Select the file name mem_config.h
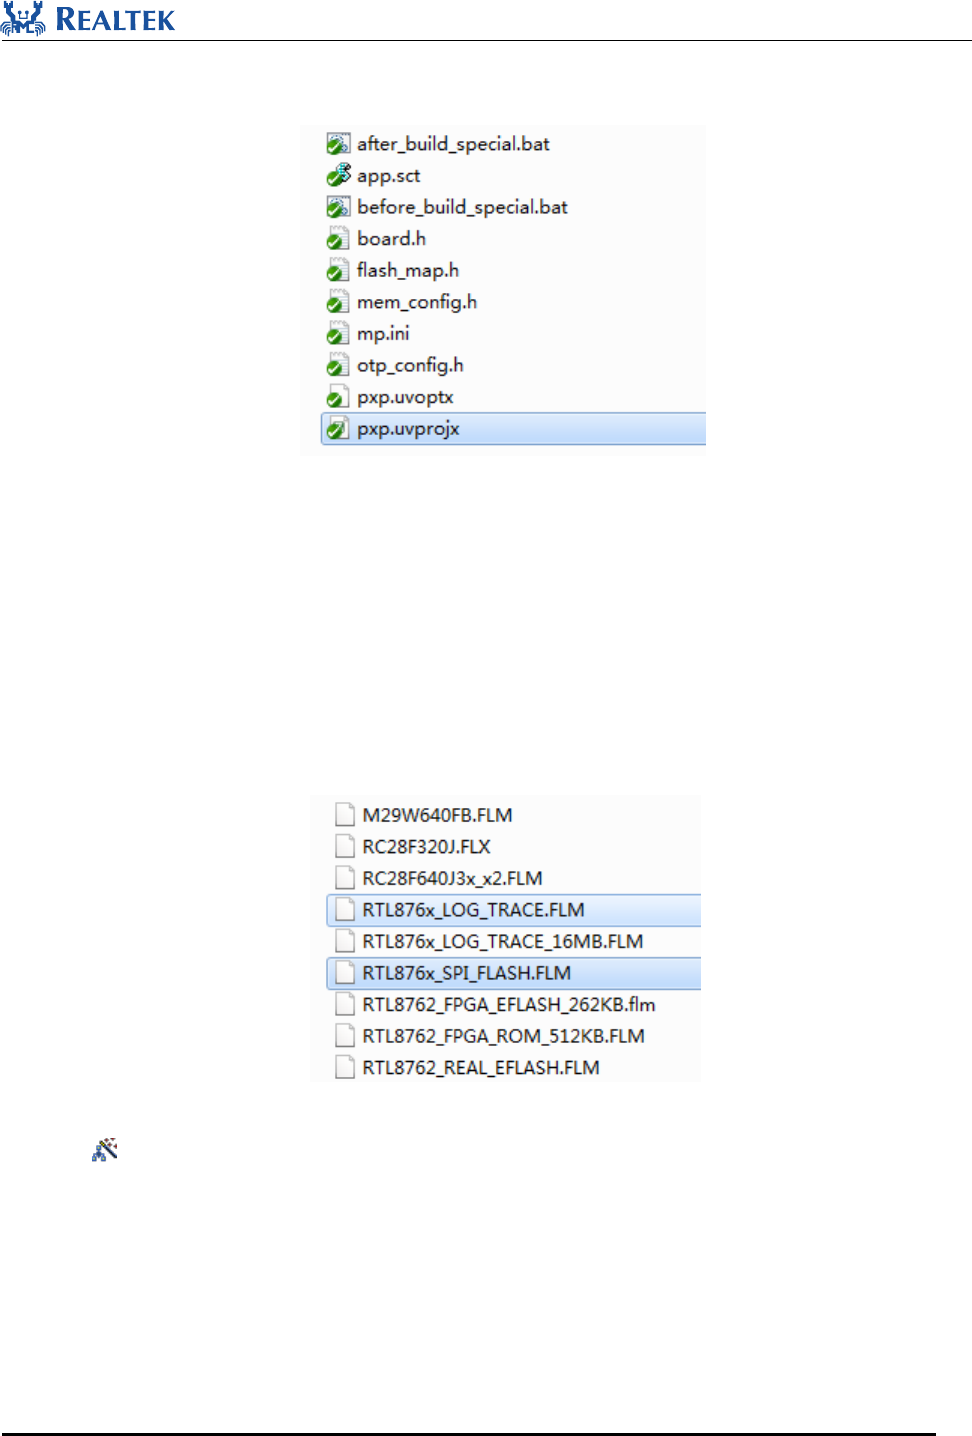972x1436 pixels. point(417,302)
